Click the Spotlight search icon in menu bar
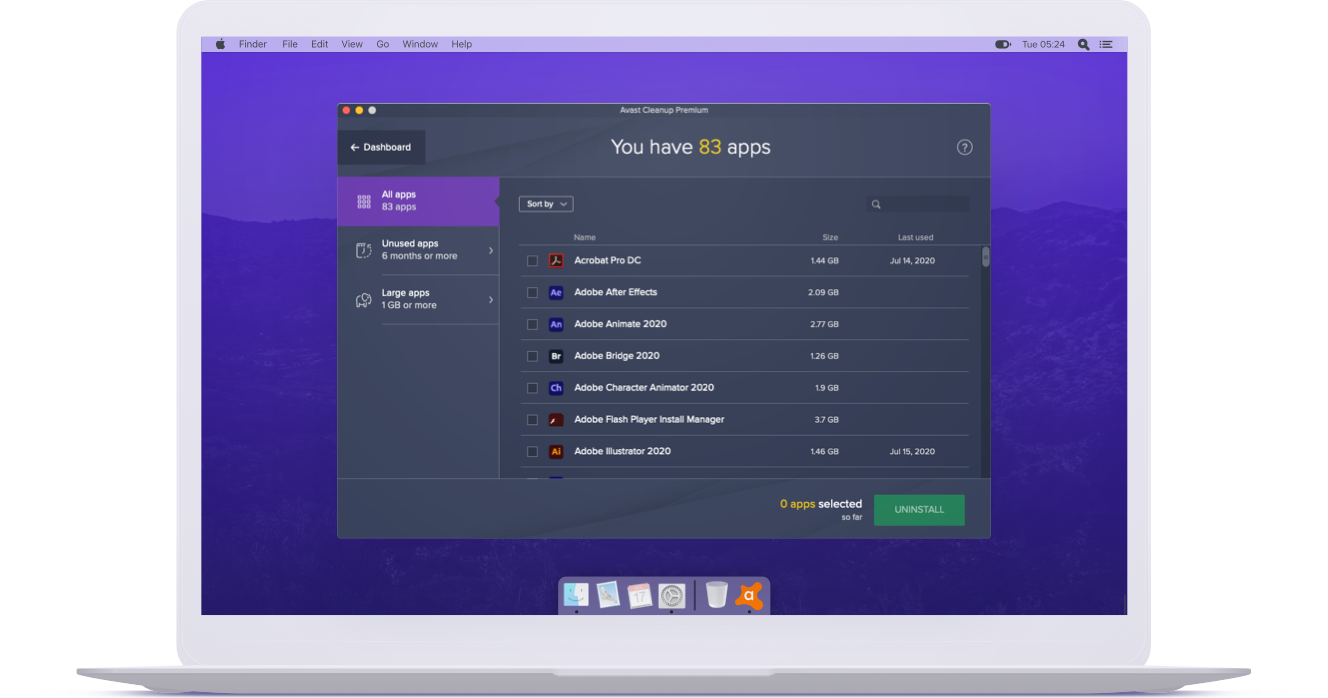This screenshot has height=698, width=1328. 1083,44
